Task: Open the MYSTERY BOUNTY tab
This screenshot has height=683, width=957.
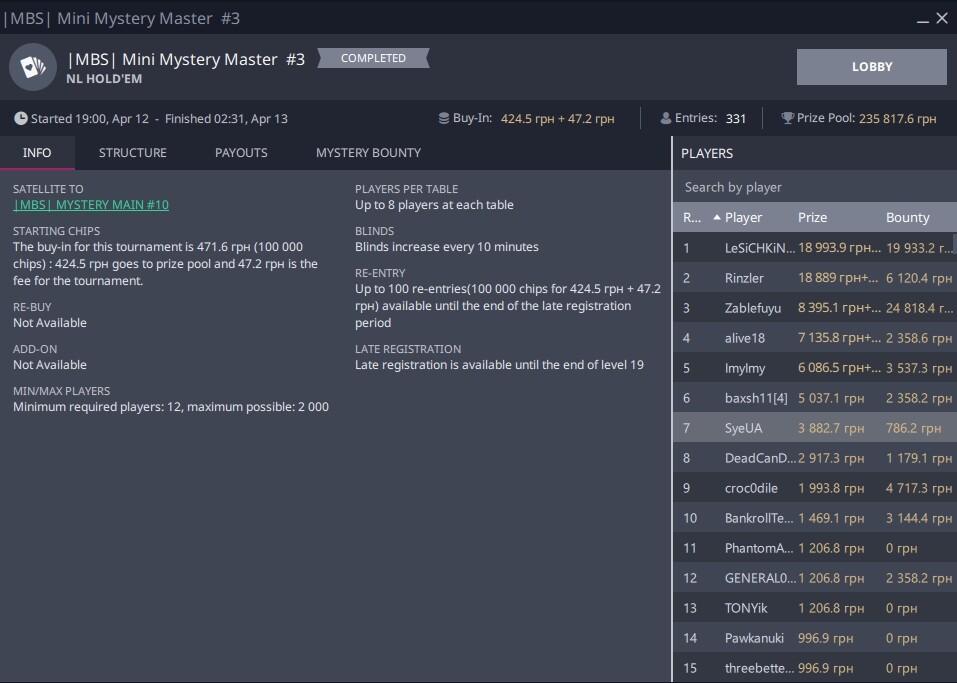Action: pos(368,153)
